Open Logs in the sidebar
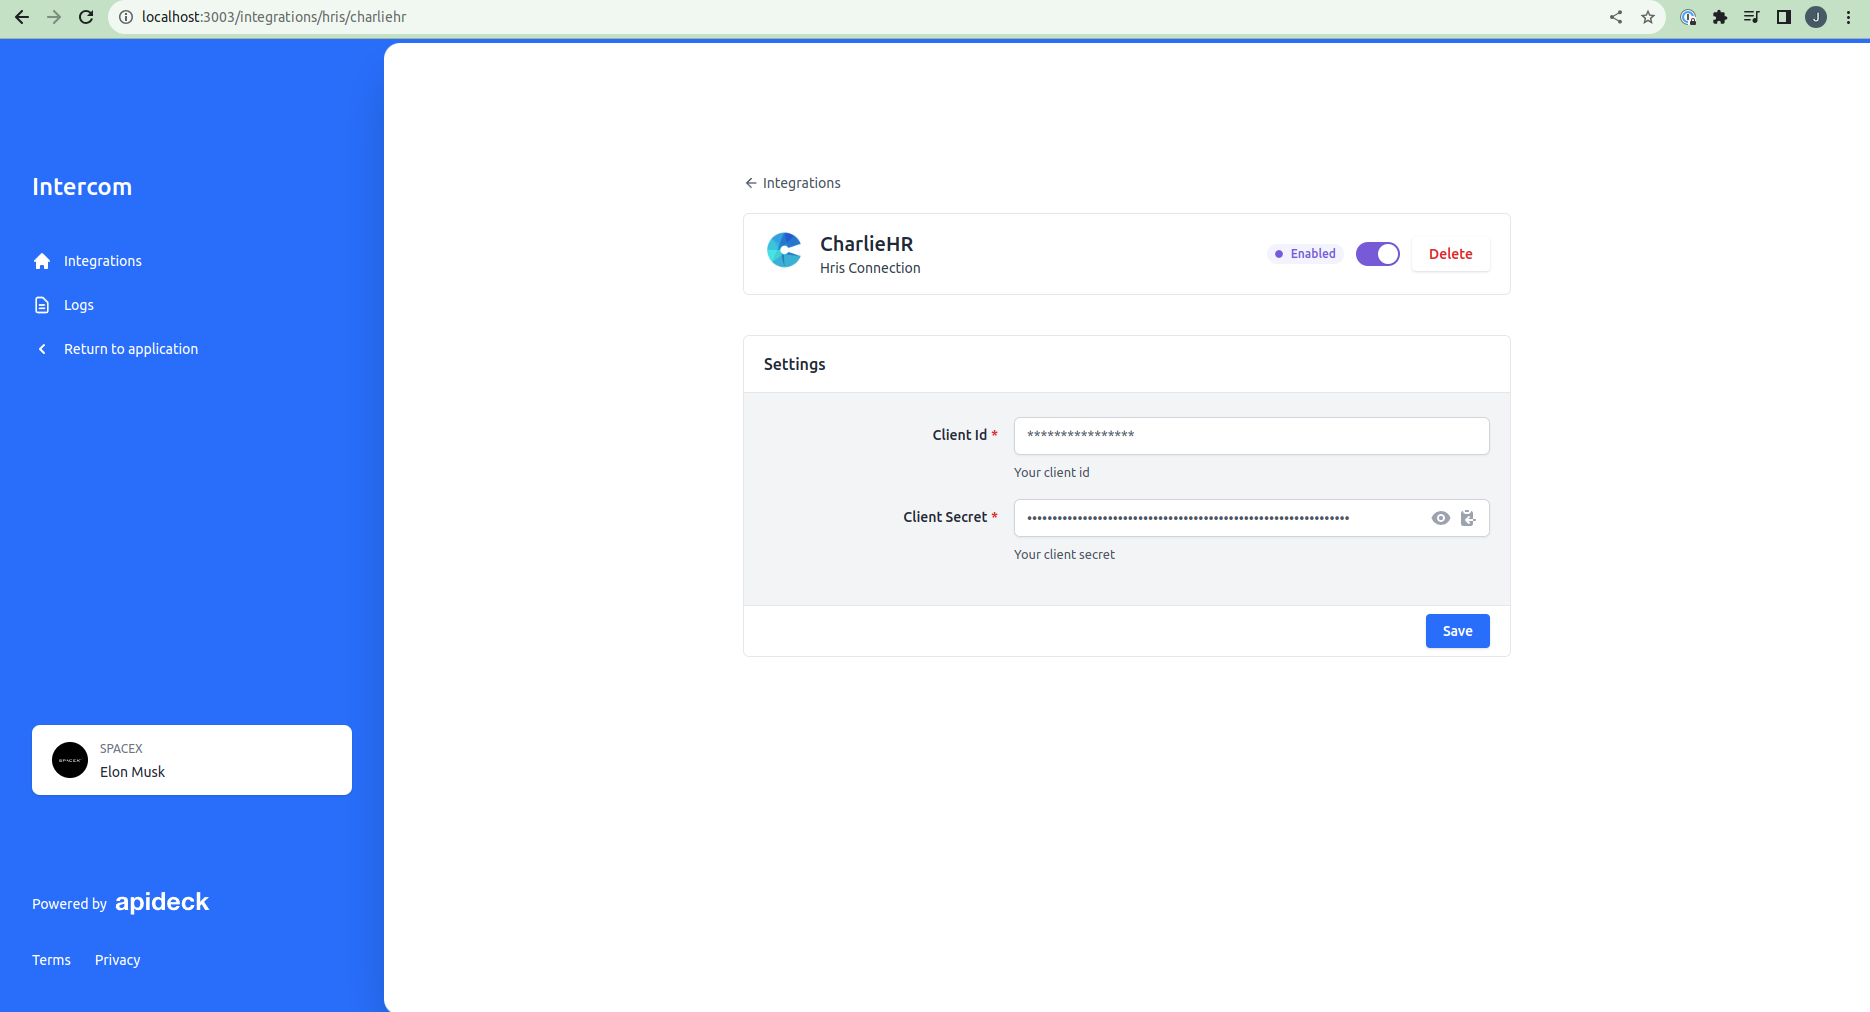 click(79, 305)
